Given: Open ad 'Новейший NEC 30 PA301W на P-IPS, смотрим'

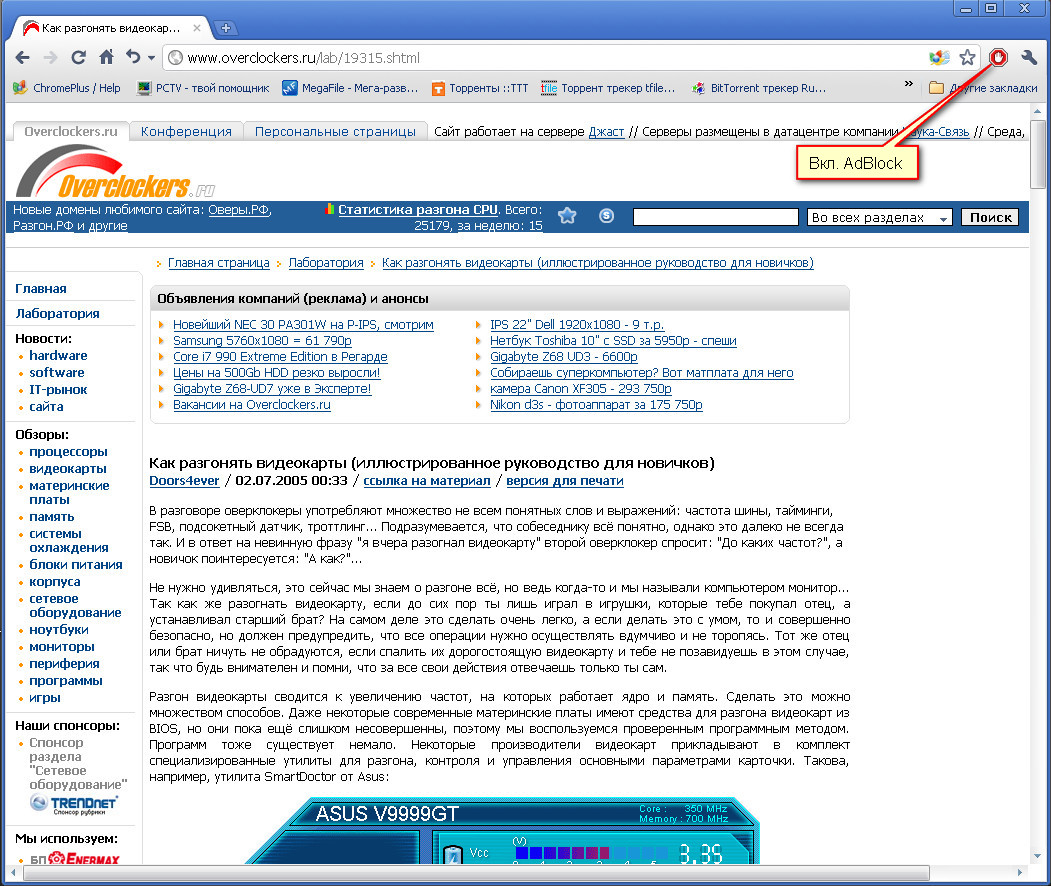Looking at the screenshot, I should (303, 325).
